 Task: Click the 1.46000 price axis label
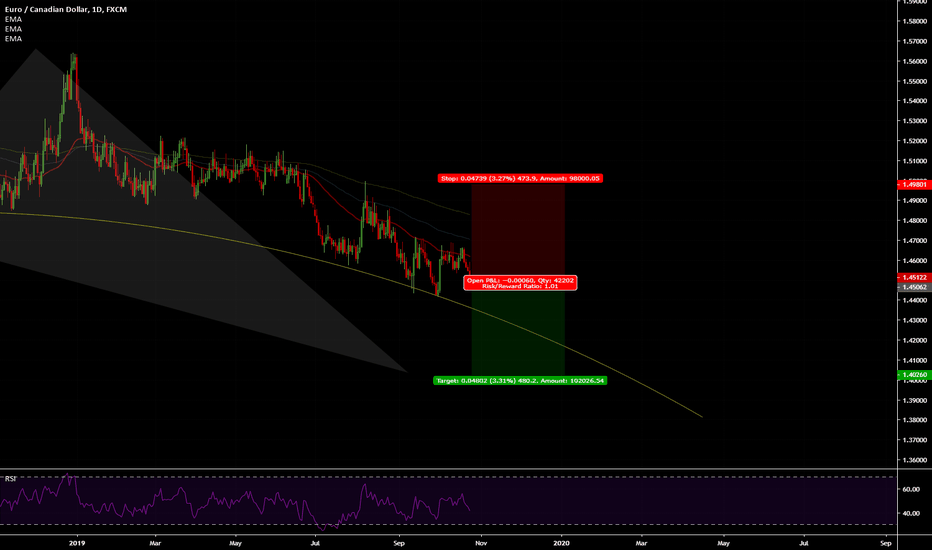coord(915,261)
